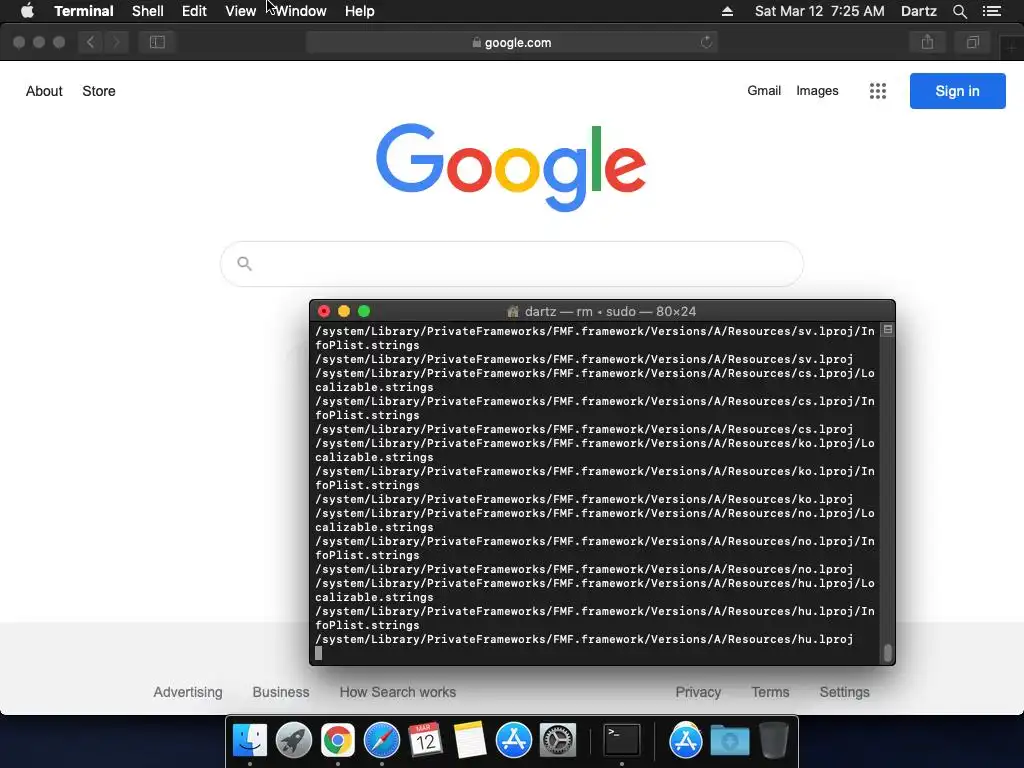Go back in Safari window
This screenshot has width=1024, height=768.
click(x=91, y=42)
